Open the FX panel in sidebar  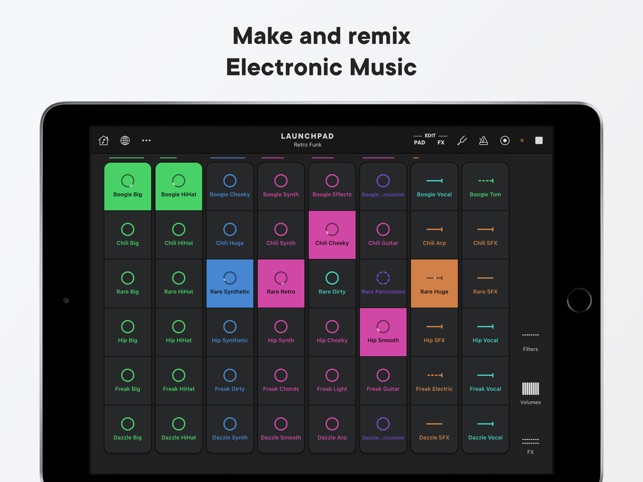(x=530, y=445)
